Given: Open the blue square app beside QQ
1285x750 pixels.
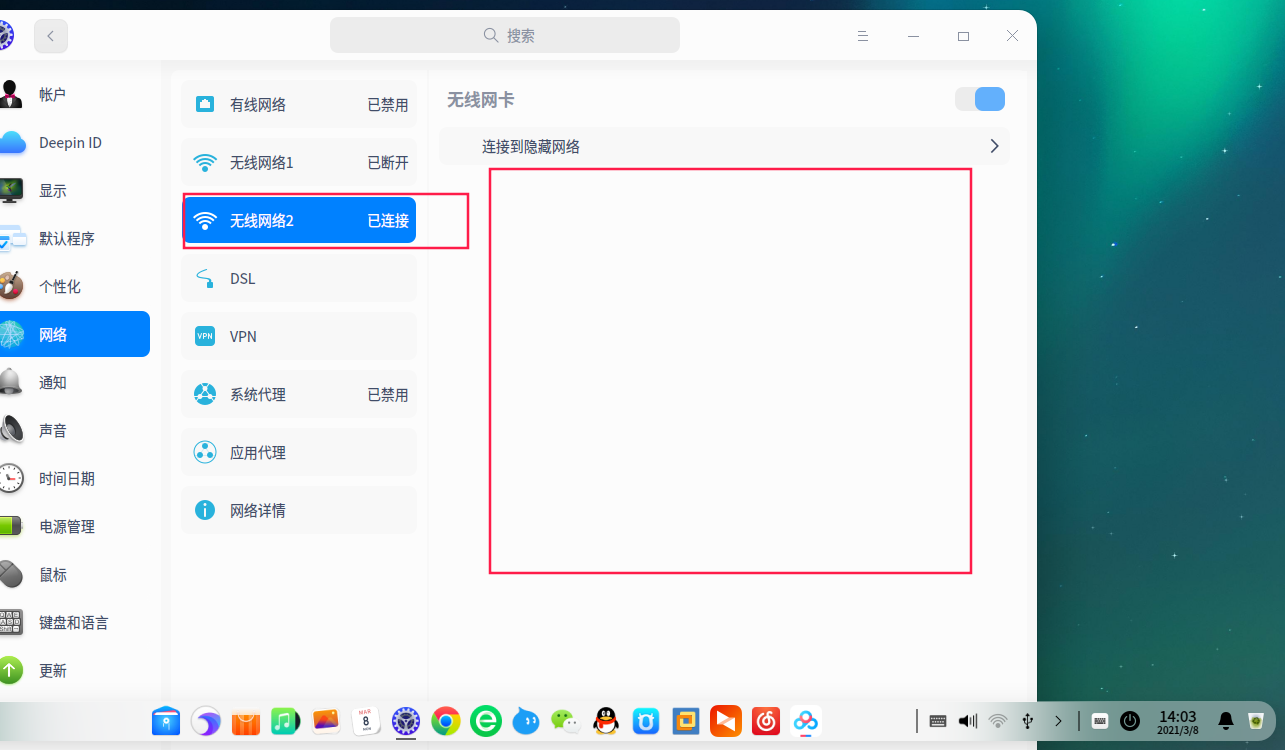Looking at the screenshot, I should click(646, 720).
